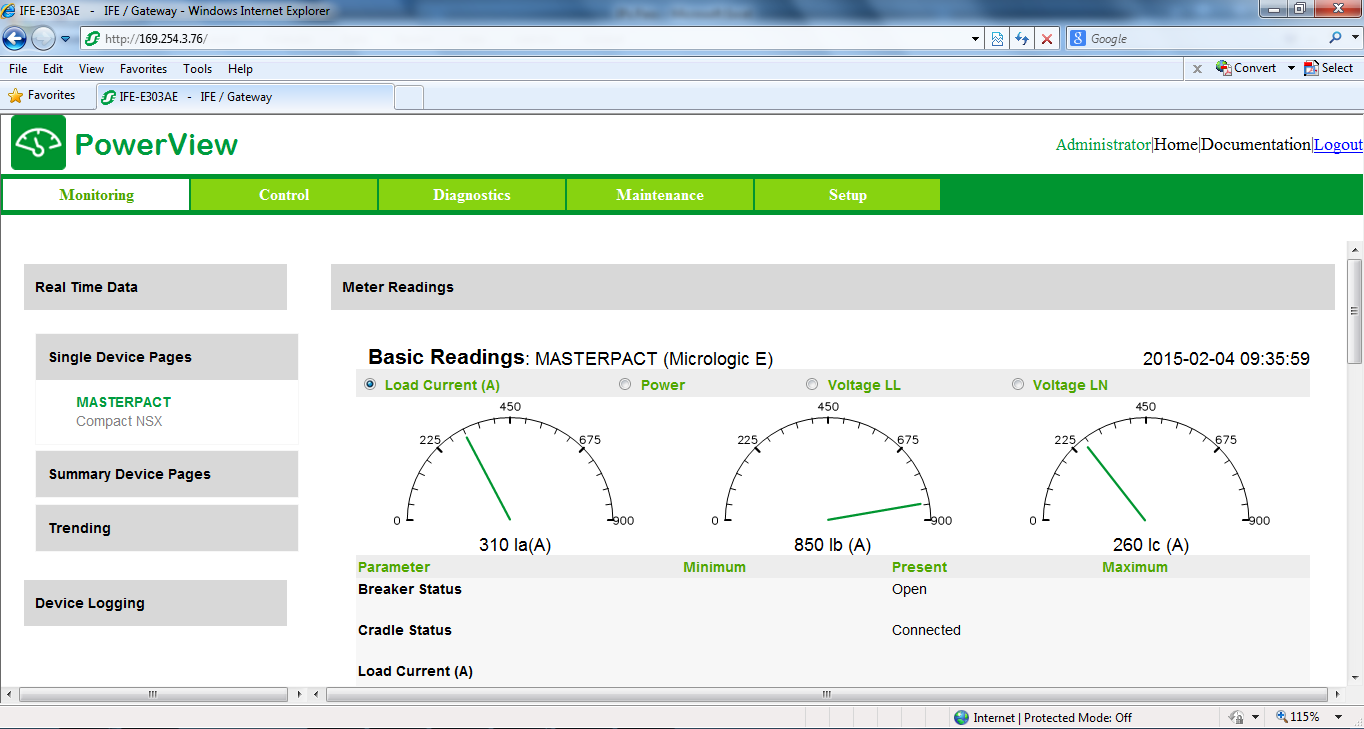The height and width of the screenshot is (729, 1364).
Task: Expand Summary Device Pages section
Action: [x=166, y=474]
